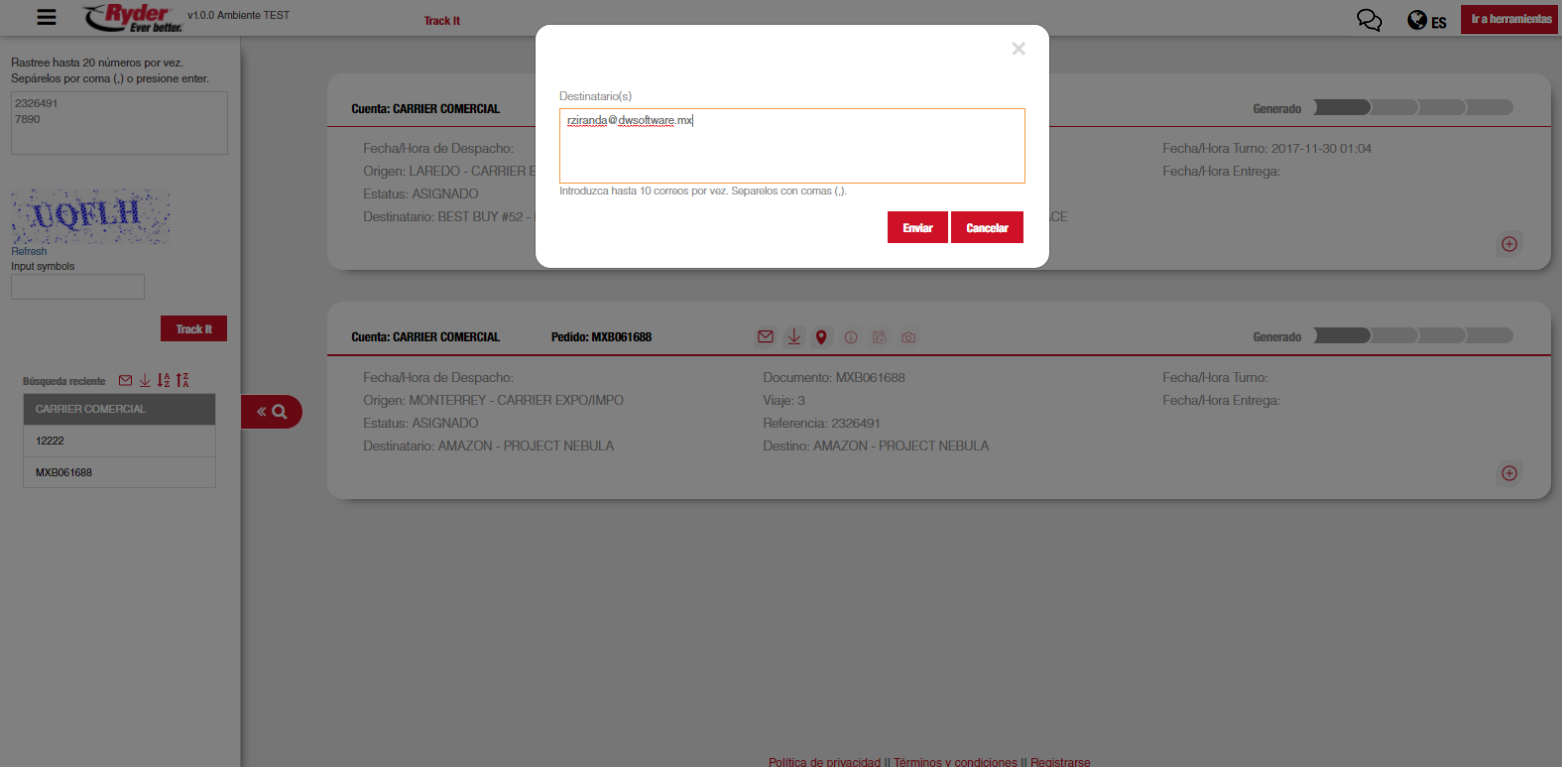Click the info icon for order MXB061688

[x=851, y=338]
